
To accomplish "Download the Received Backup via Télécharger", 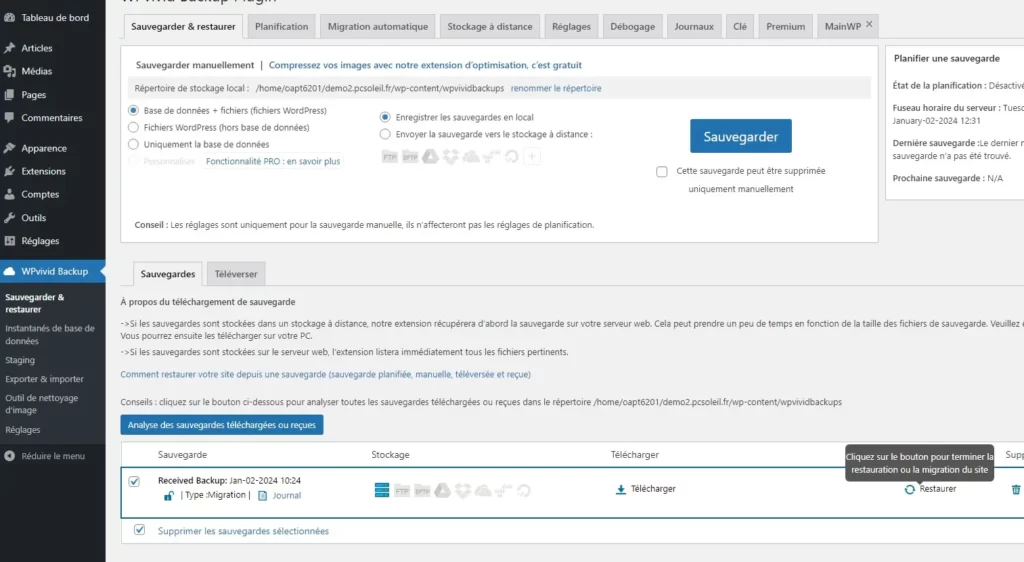I will 646,489.
